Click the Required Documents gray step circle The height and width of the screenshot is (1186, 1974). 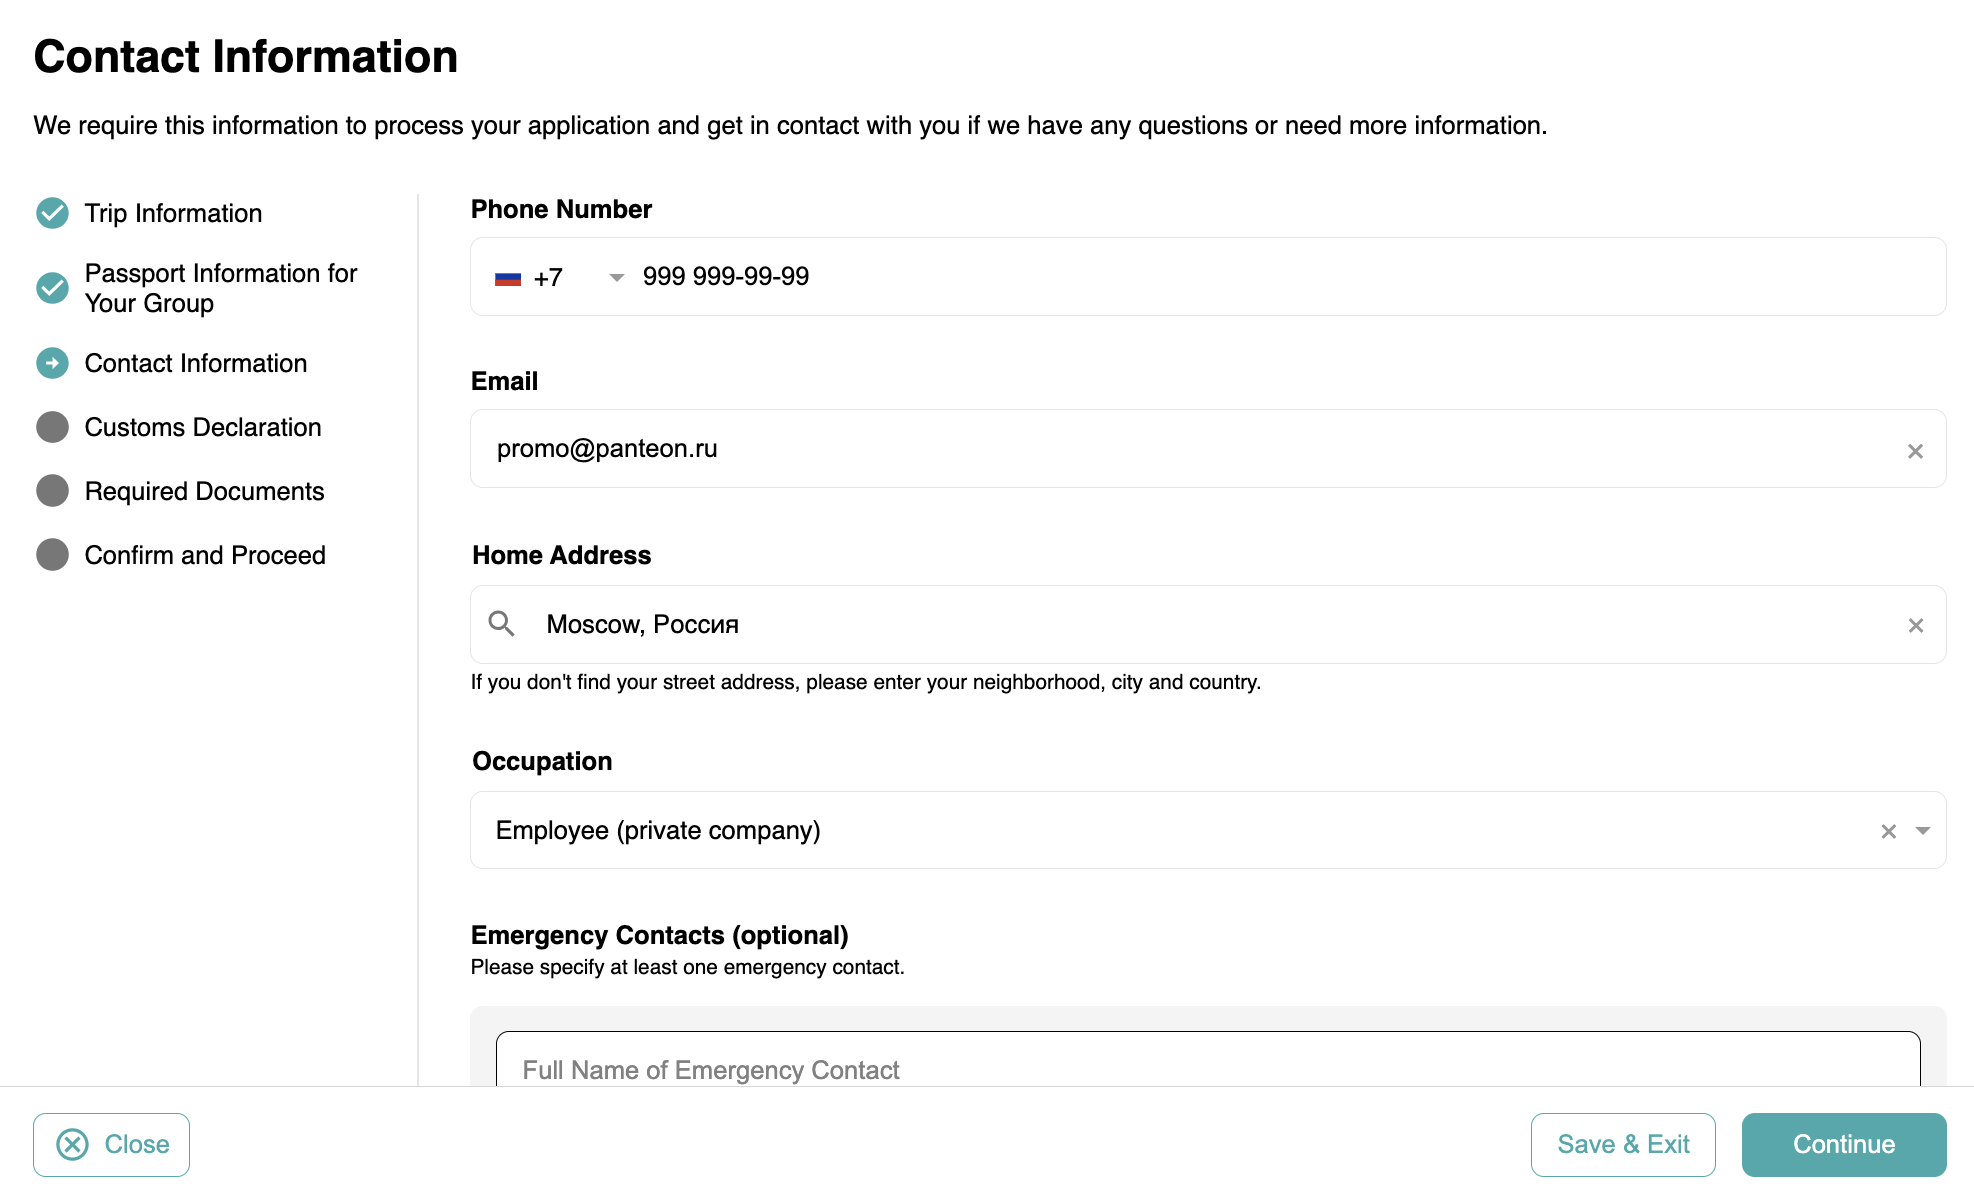52,491
